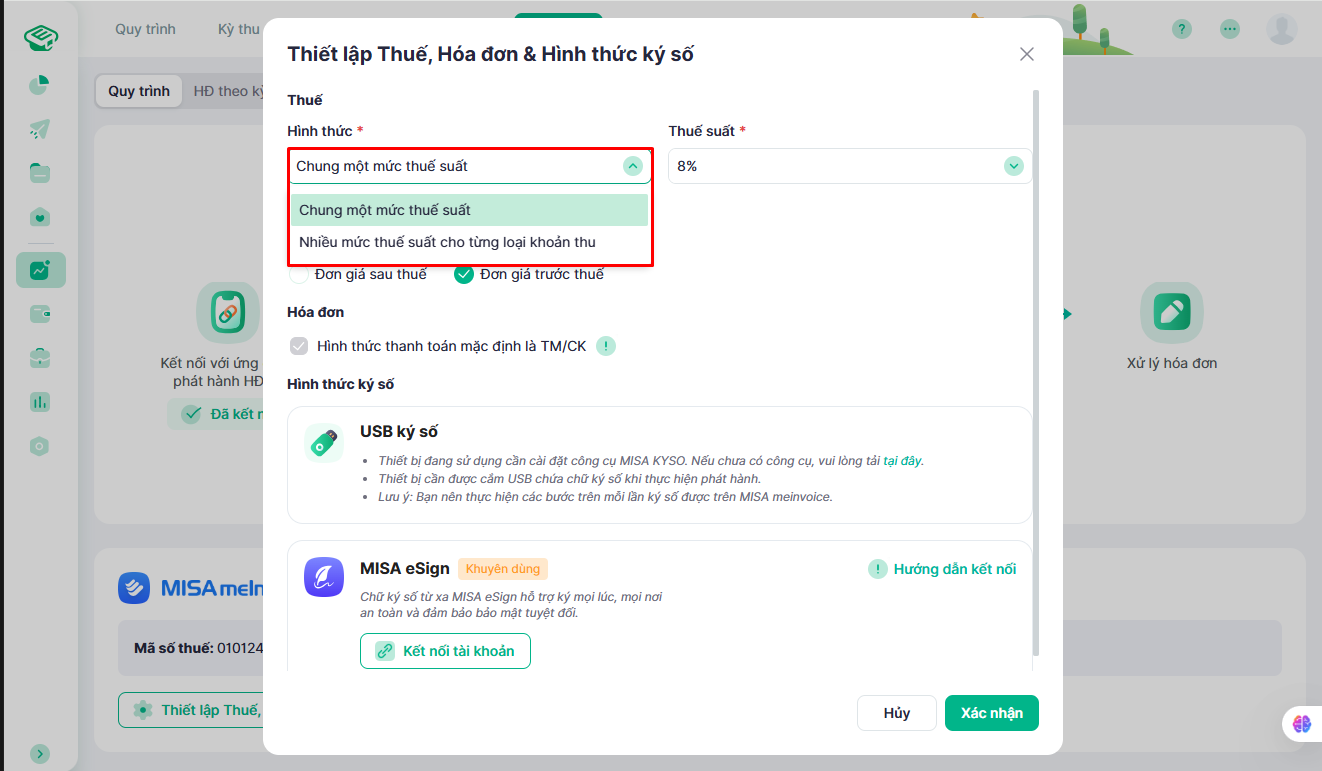Click info icon beside TM/CK payment option

click(606, 346)
